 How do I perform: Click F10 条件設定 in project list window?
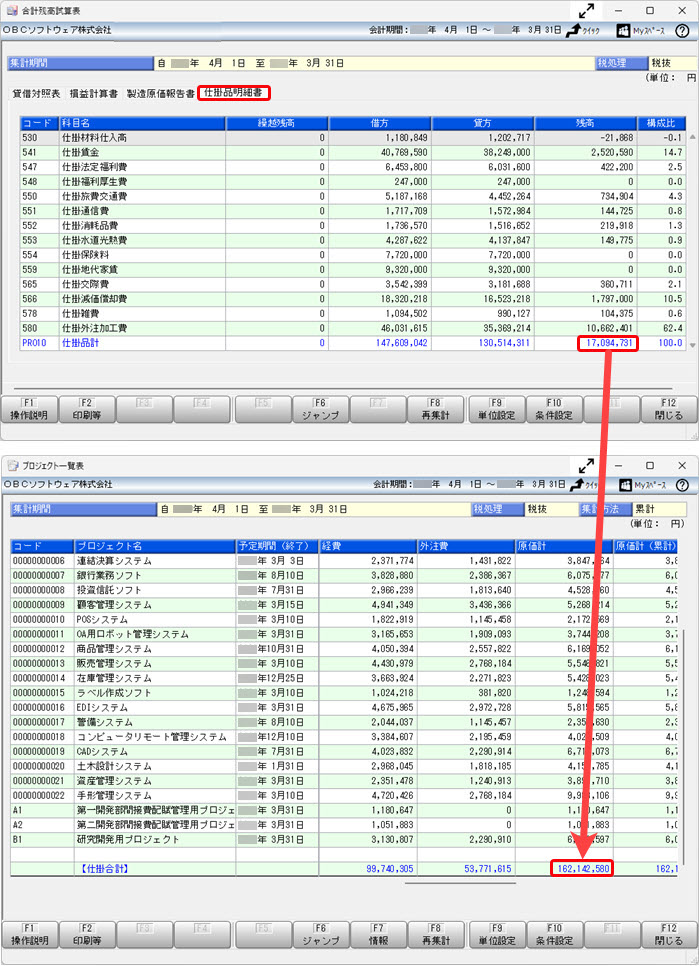[x=554, y=935]
